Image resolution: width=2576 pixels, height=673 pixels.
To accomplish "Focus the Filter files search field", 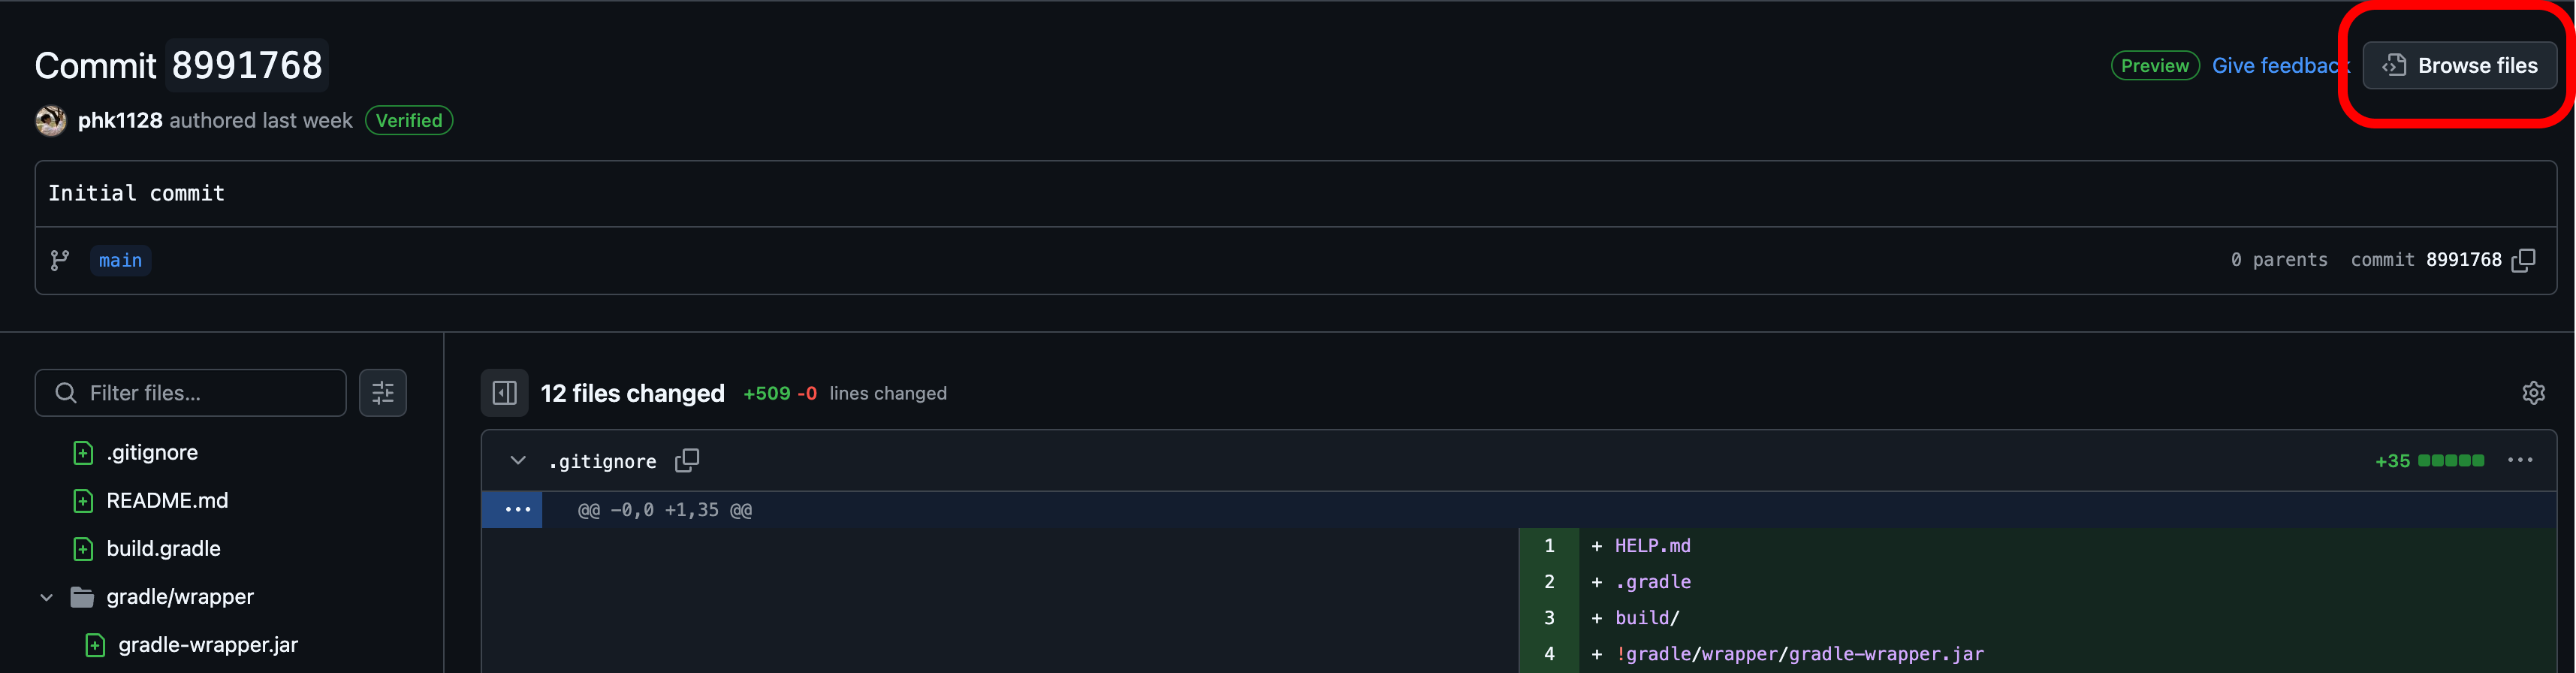I will click(x=191, y=393).
